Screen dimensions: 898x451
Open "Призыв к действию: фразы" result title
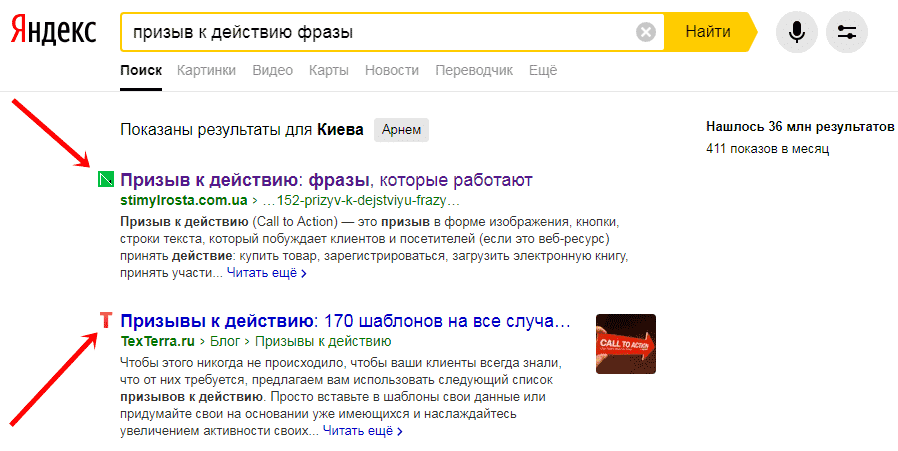[326, 180]
